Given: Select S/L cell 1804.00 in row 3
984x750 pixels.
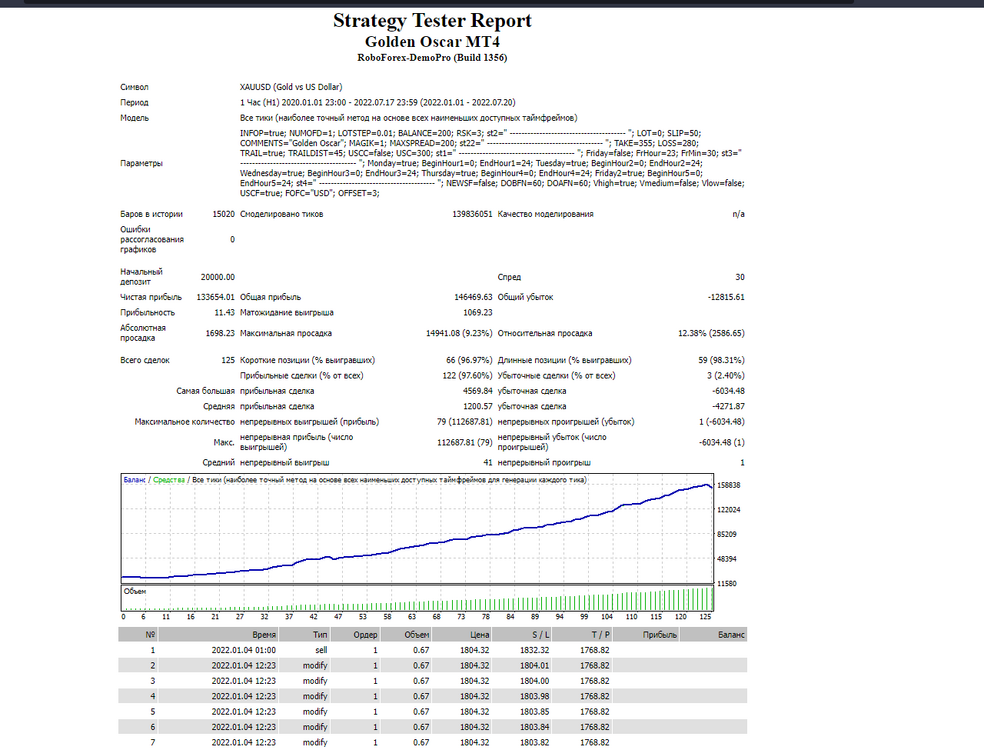Looking at the screenshot, I should coord(535,681).
